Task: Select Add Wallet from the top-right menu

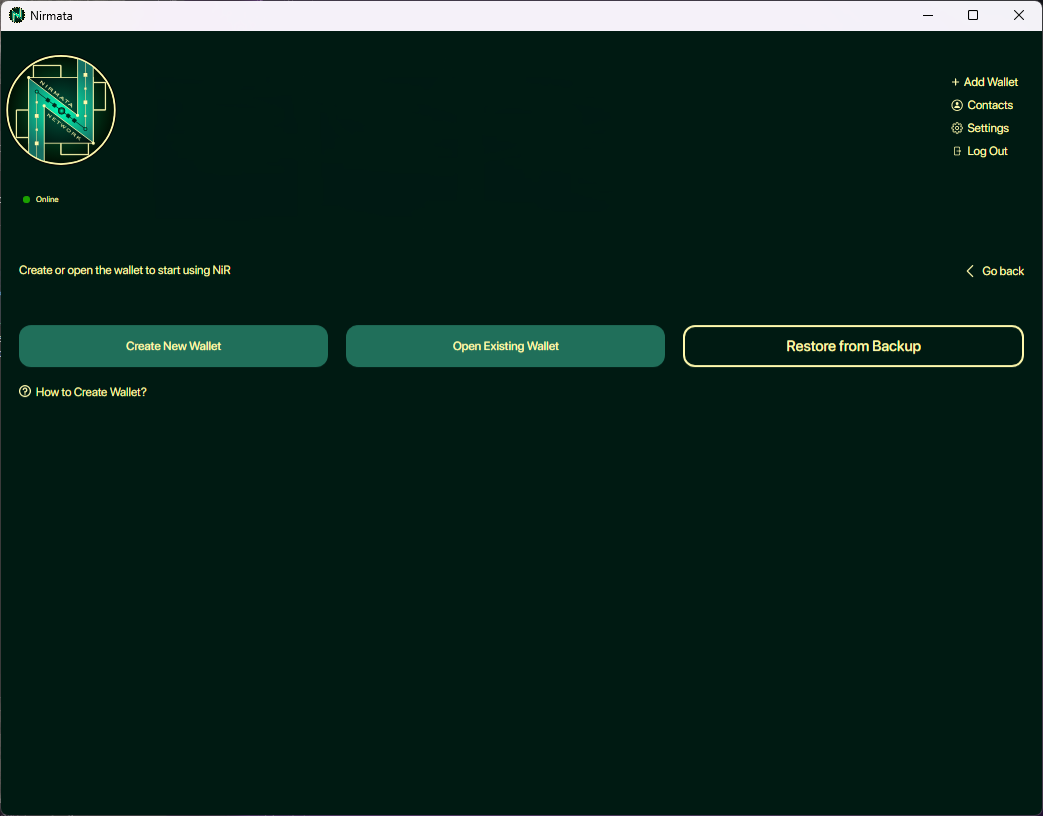Action: [991, 81]
